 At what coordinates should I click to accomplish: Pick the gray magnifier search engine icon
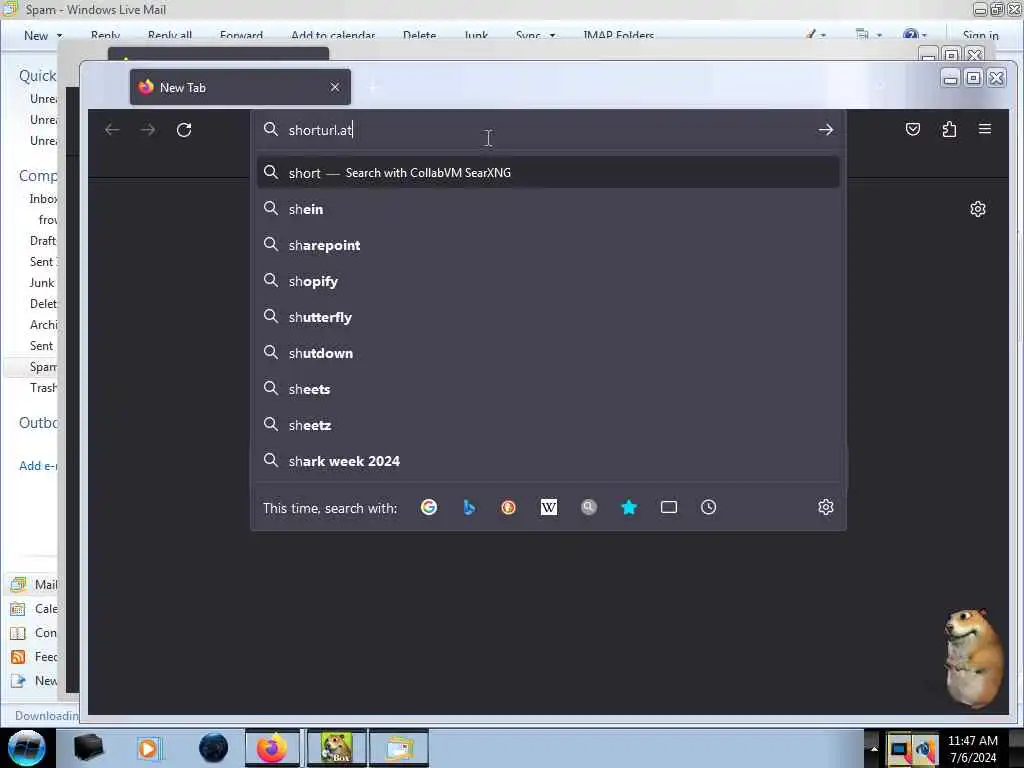(588, 507)
